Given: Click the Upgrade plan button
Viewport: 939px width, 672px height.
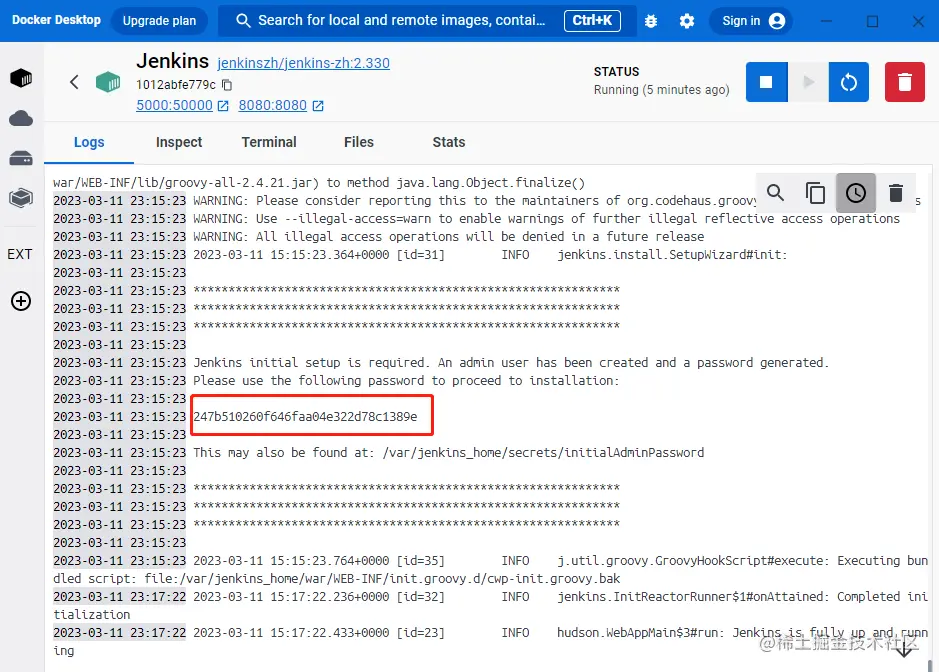Looking at the screenshot, I should (159, 21).
